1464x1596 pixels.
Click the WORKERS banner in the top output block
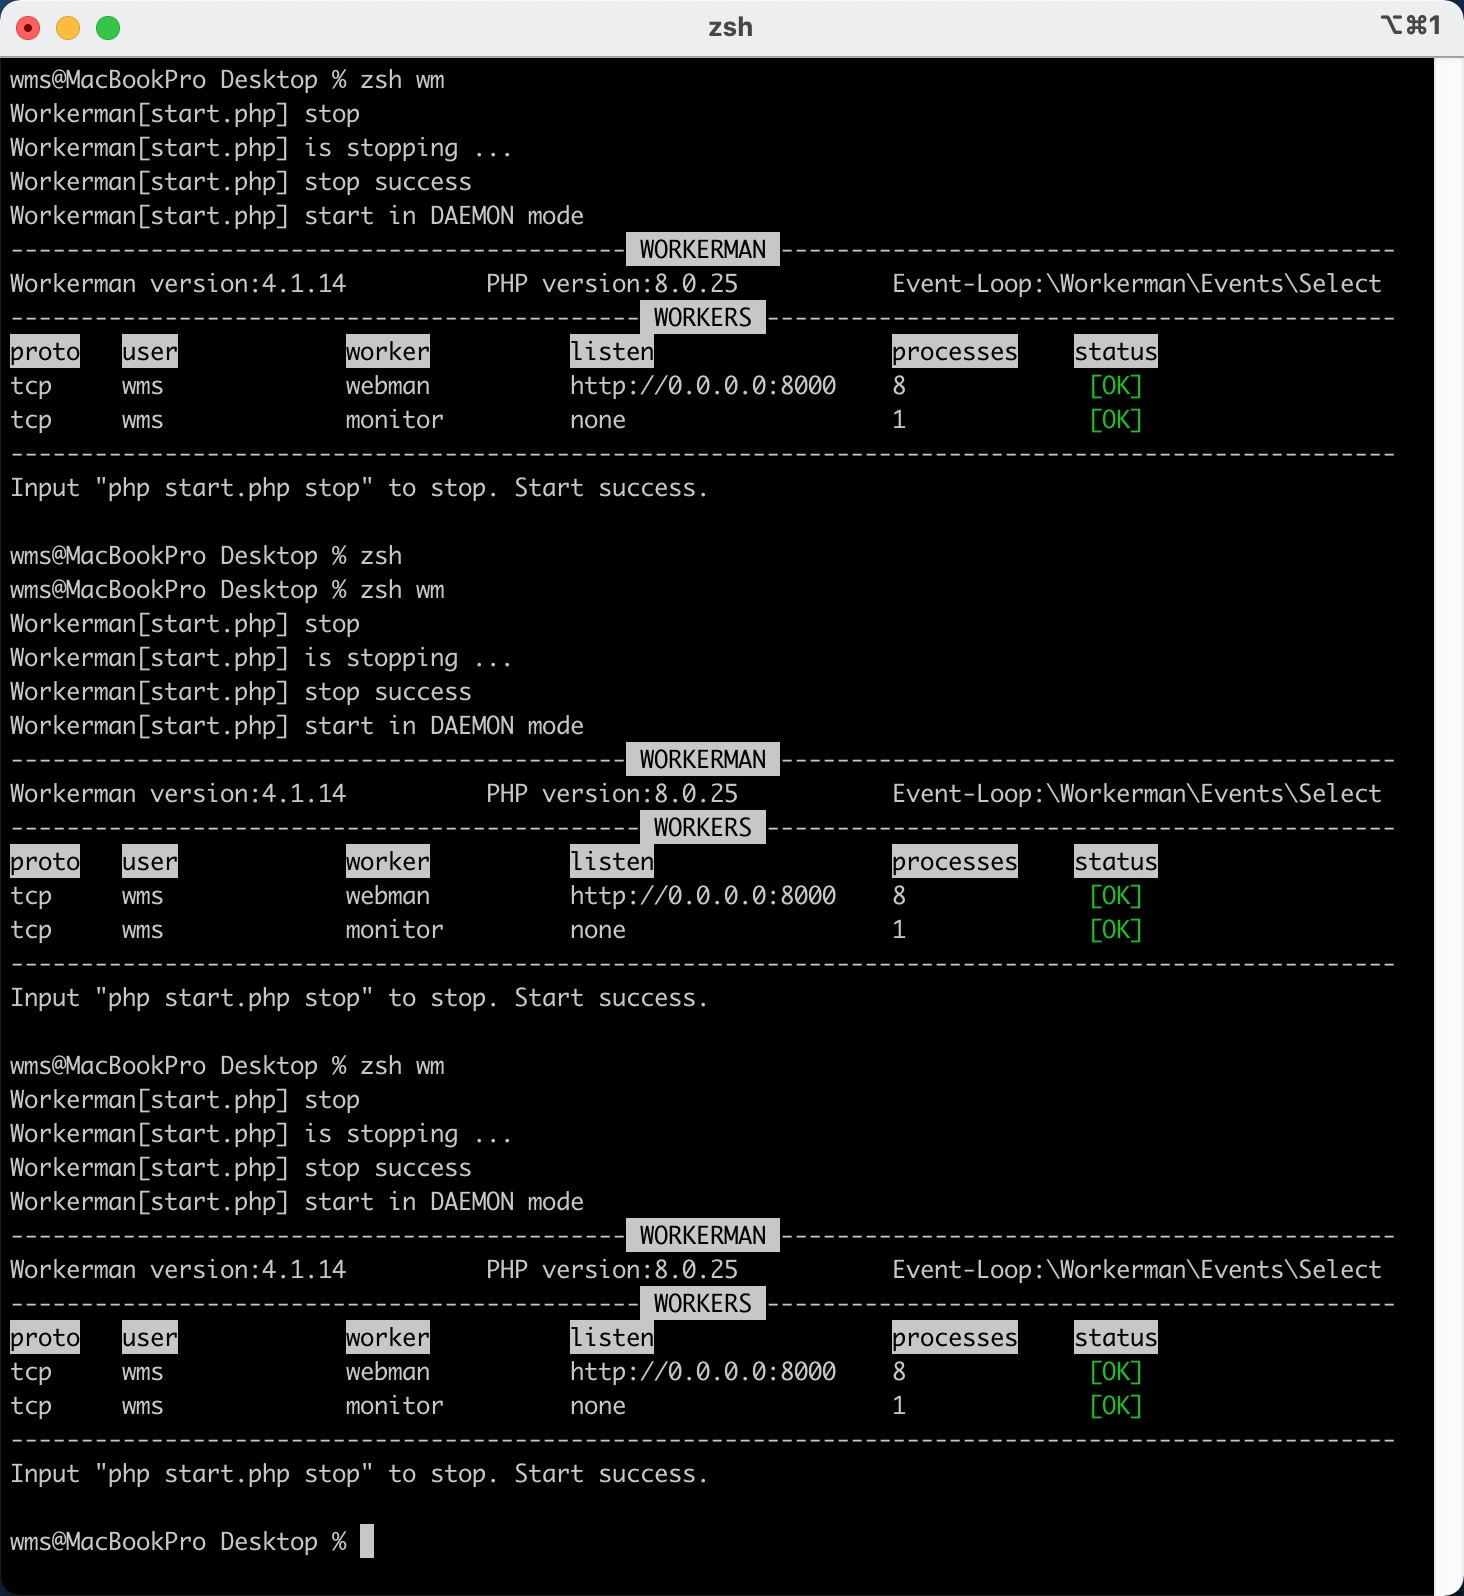[x=703, y=318]
